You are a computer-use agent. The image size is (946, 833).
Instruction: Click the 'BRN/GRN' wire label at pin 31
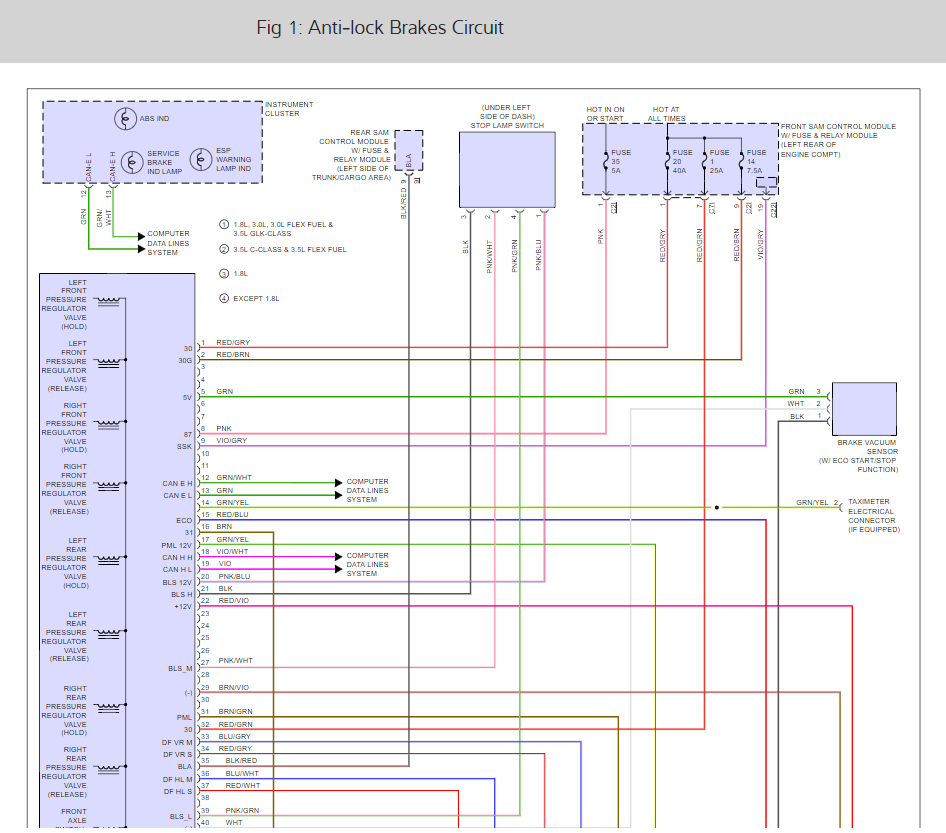pyautogui.click(x=235, y=712)
